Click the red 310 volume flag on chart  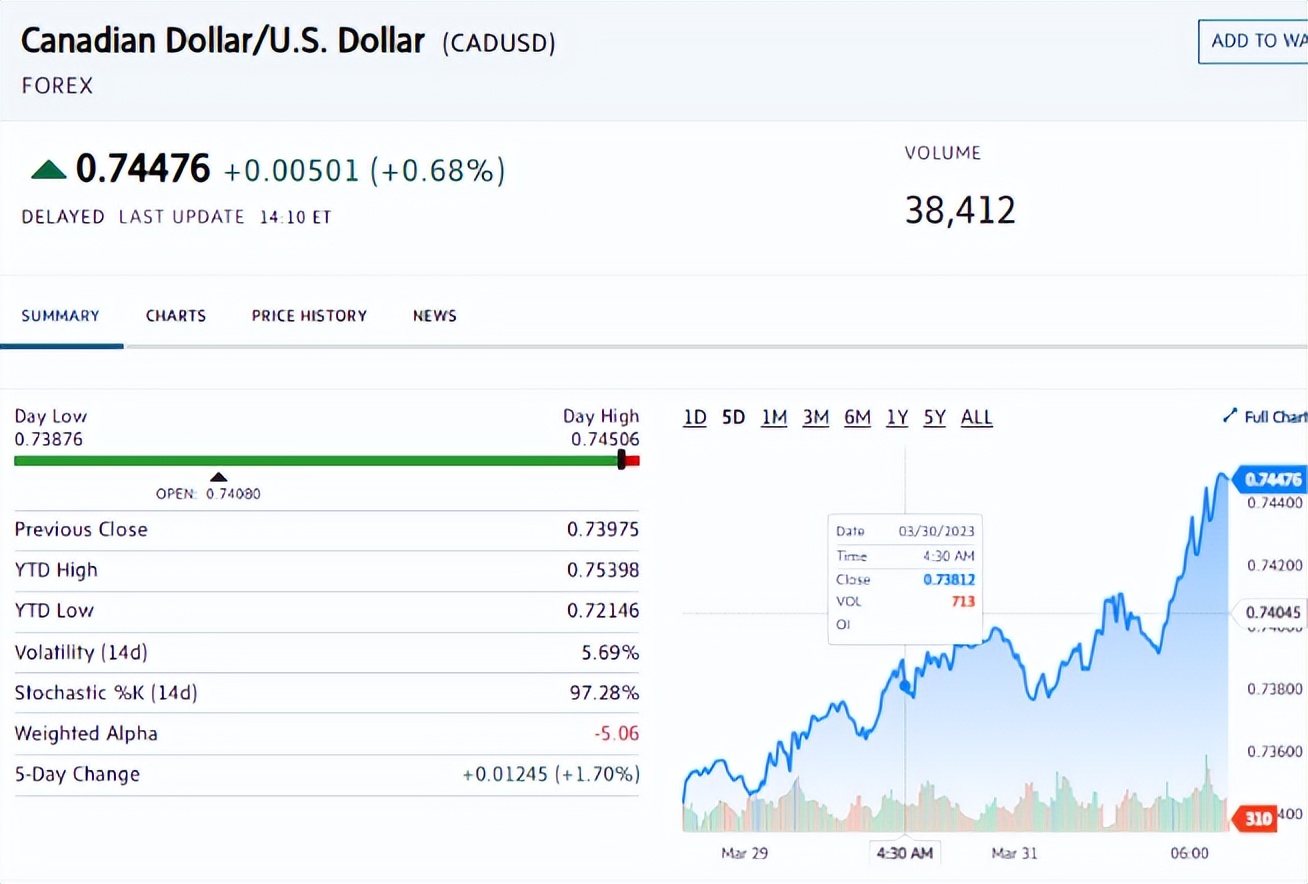(x=1257, y=819)
